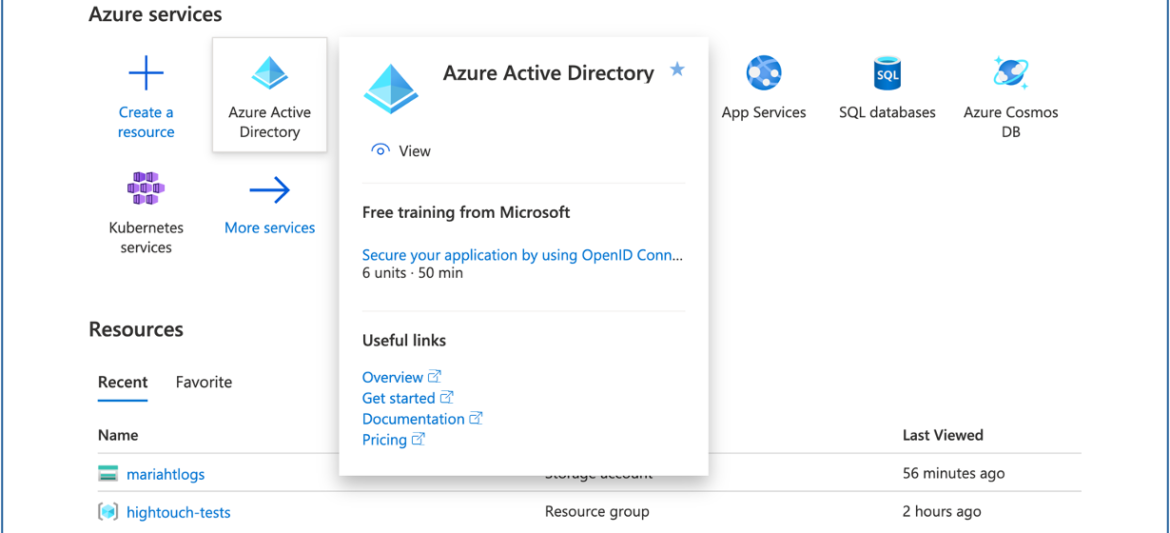Click the '2 hours ago' cell
The width and height of the screenshot is (1170, 533).
point(942,512)
